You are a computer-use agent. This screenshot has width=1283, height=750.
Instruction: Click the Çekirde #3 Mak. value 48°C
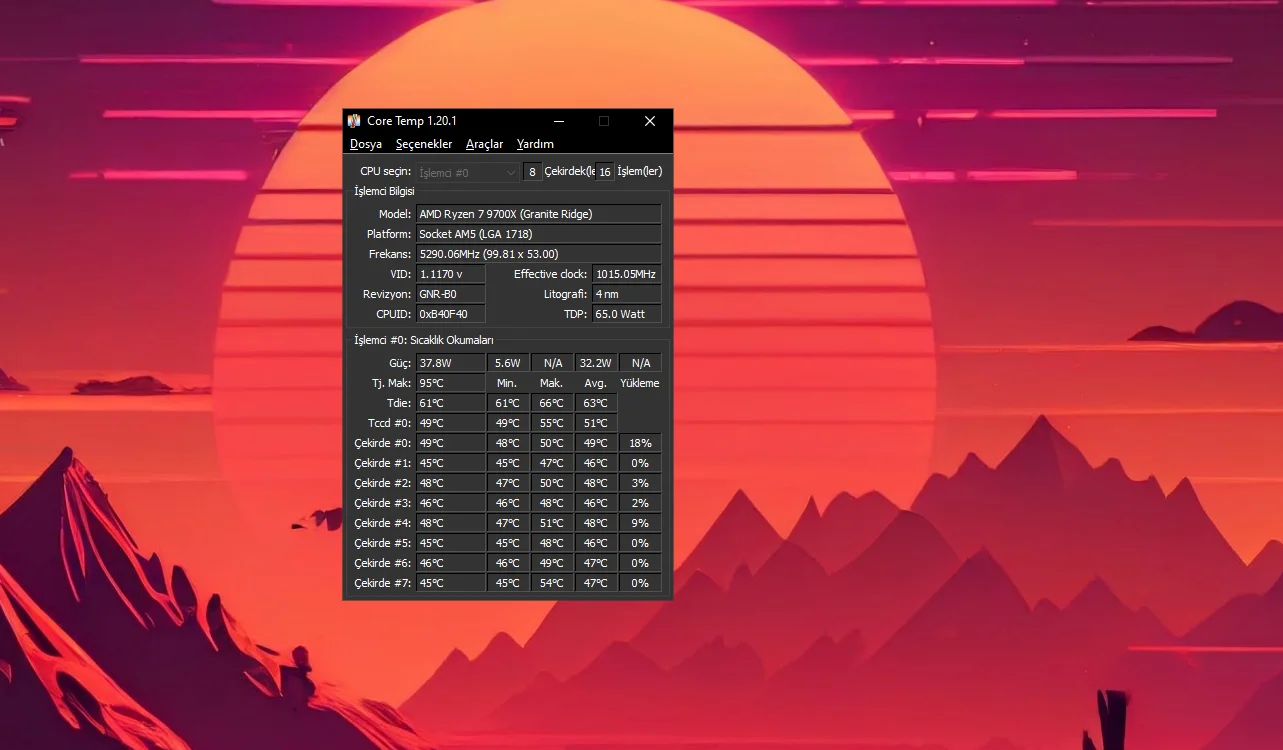552,503
